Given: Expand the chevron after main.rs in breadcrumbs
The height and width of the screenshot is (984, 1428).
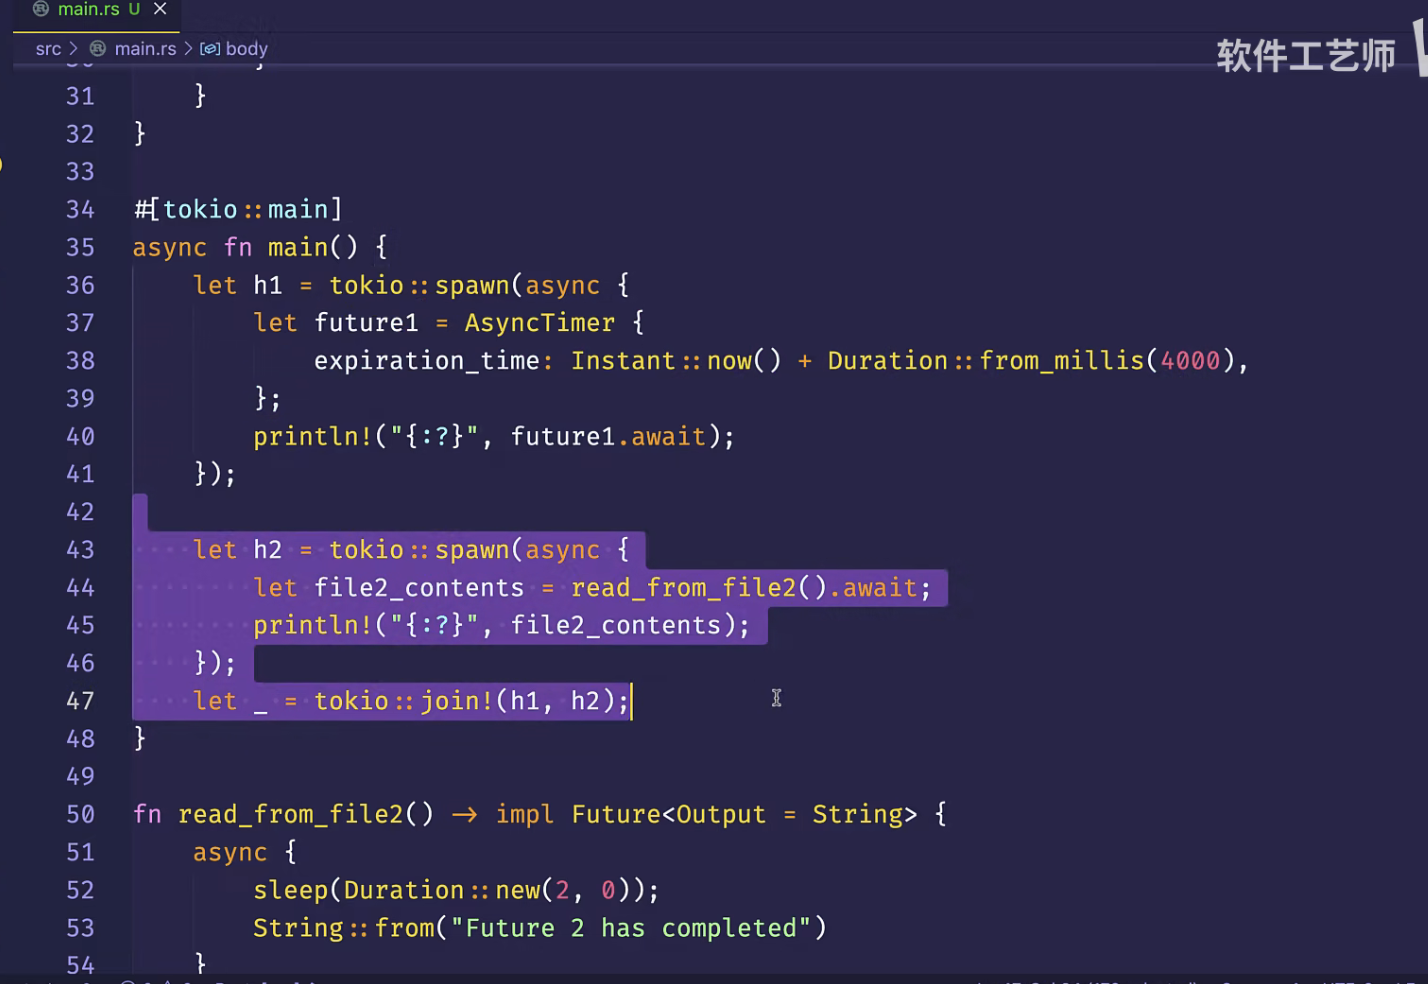Looking at the screenshot, I should [188, 49].
